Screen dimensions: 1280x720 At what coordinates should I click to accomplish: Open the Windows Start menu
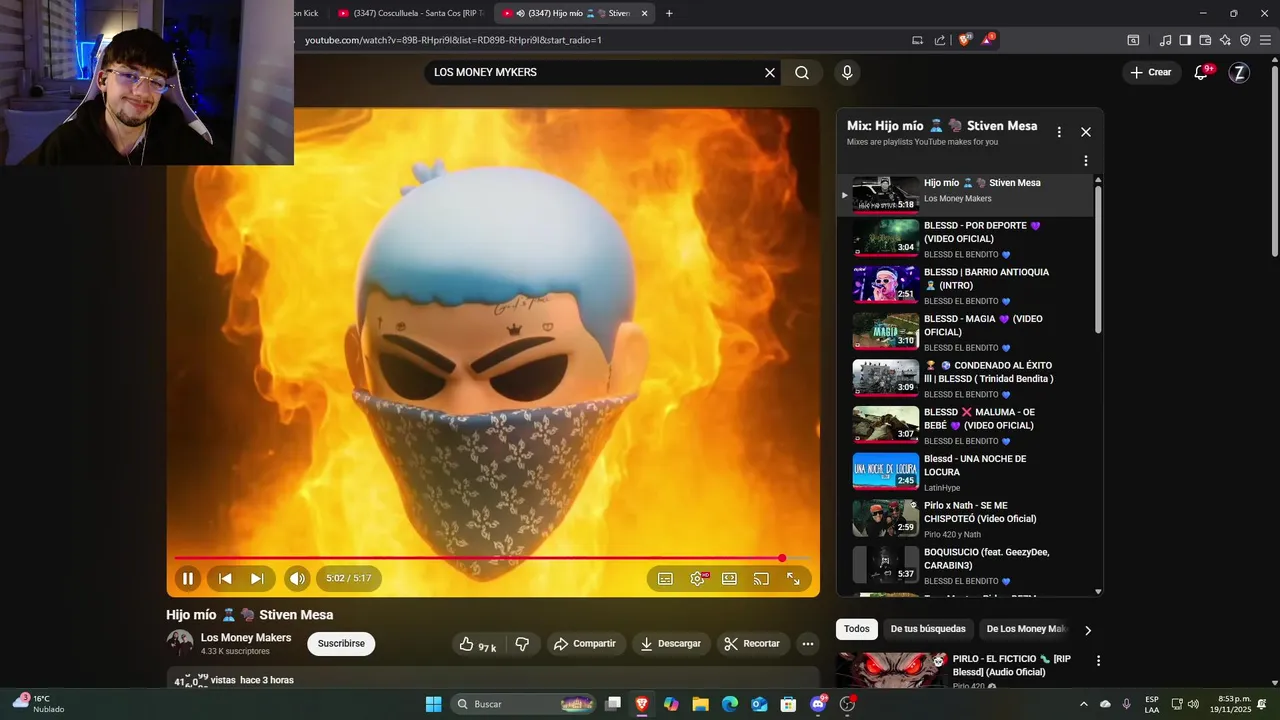tap(433, 704)
